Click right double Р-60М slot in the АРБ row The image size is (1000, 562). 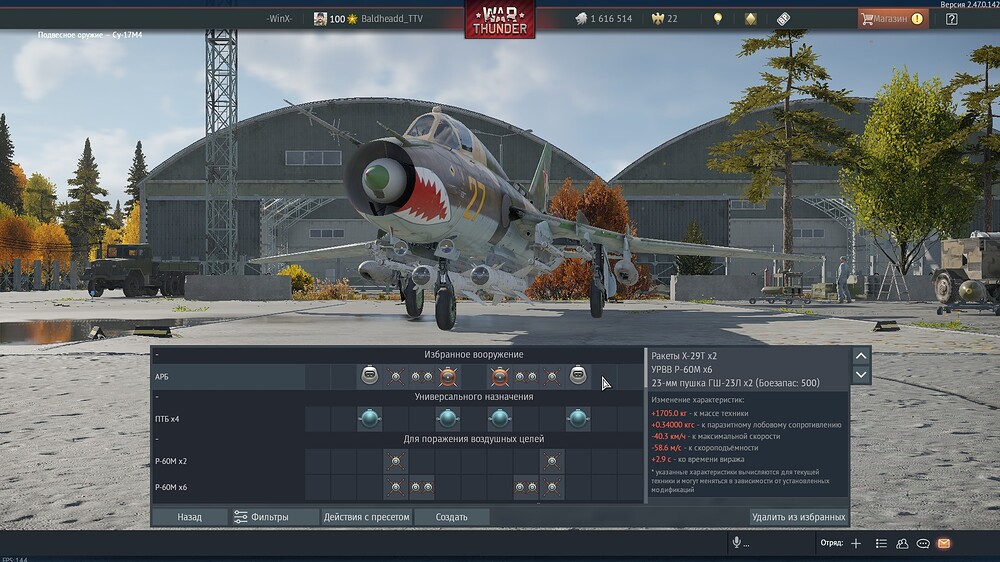coord(526,376)
